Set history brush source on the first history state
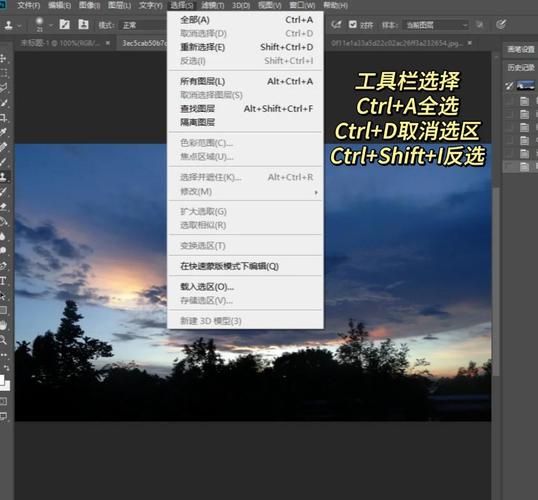538x500 pixels. tap(510, 101)
